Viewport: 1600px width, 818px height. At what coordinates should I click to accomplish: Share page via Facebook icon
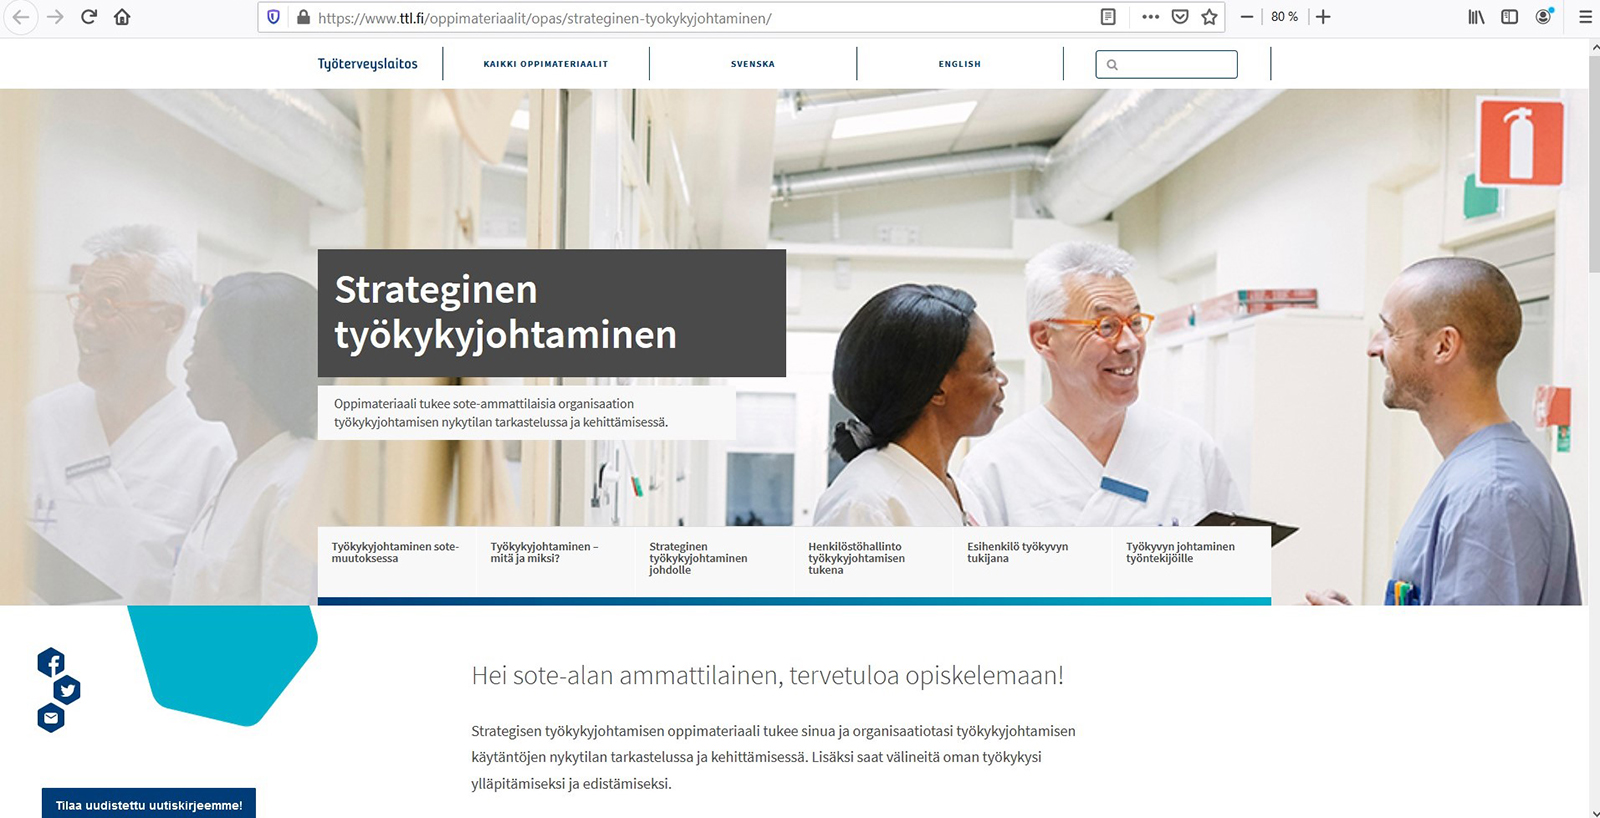point(51,662)
